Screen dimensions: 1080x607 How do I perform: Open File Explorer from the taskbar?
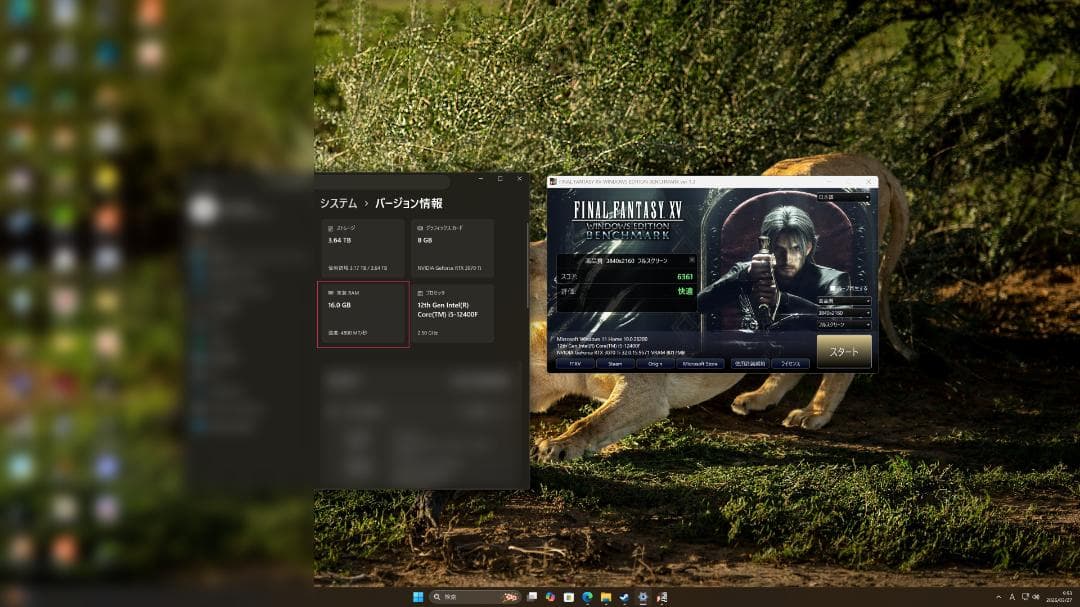tap(606, 597)
